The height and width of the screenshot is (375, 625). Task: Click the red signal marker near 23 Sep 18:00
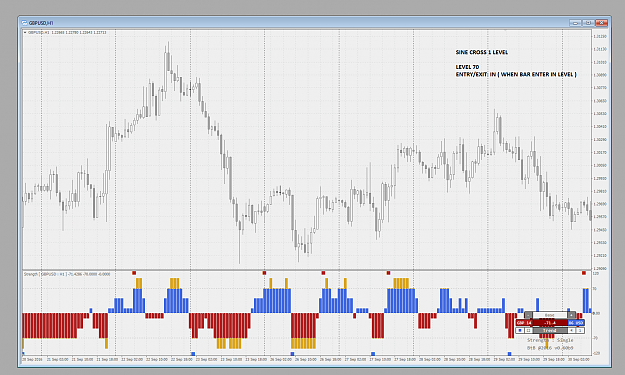coord(264,273)
